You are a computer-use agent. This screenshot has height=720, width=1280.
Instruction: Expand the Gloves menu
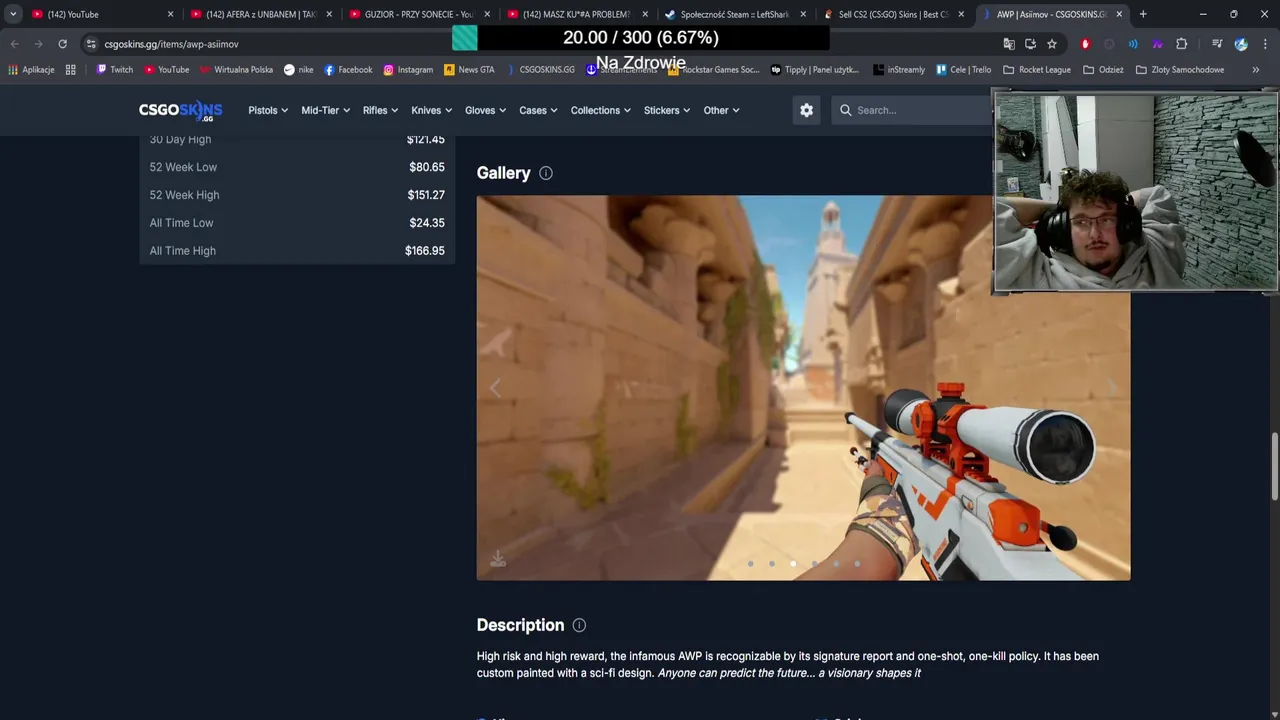(485, 110)
